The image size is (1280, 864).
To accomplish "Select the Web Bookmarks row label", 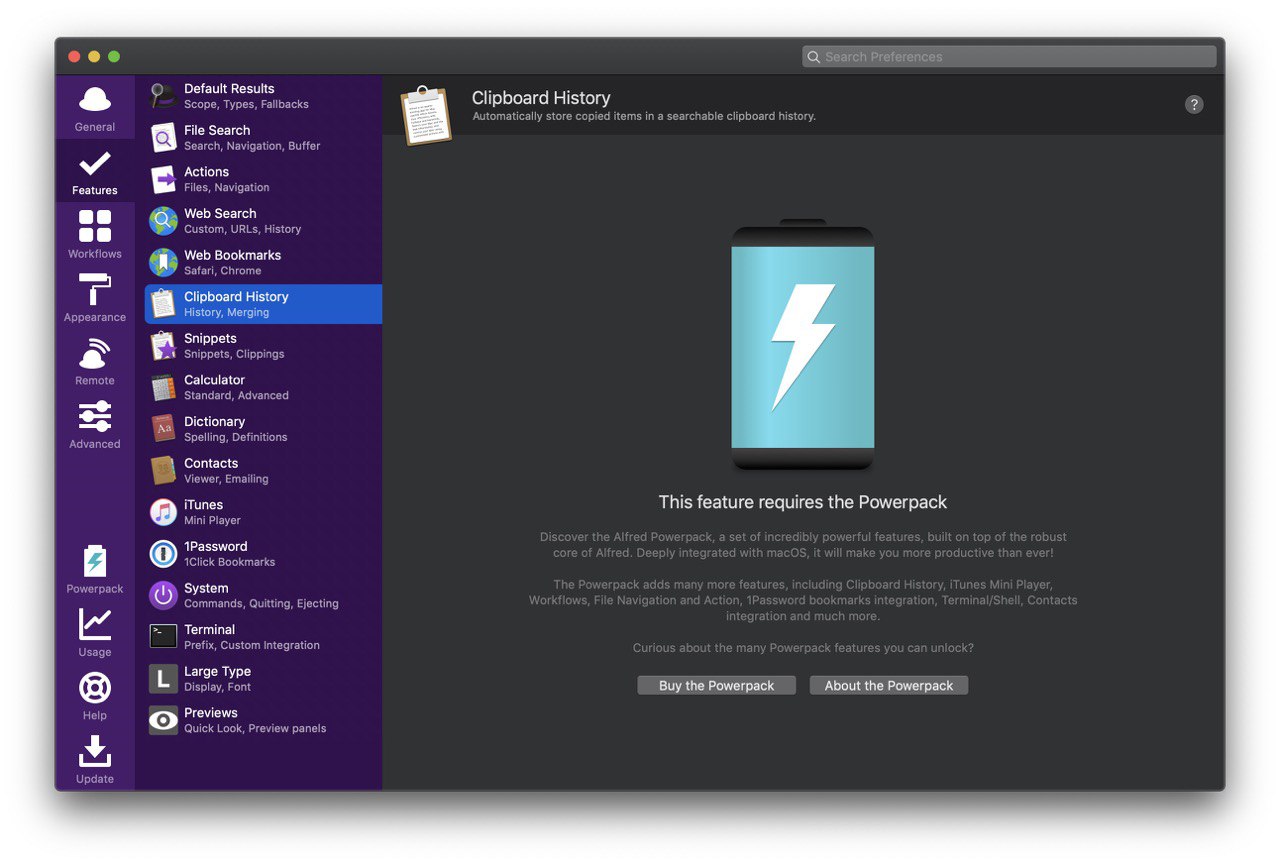I will [233, 255].
